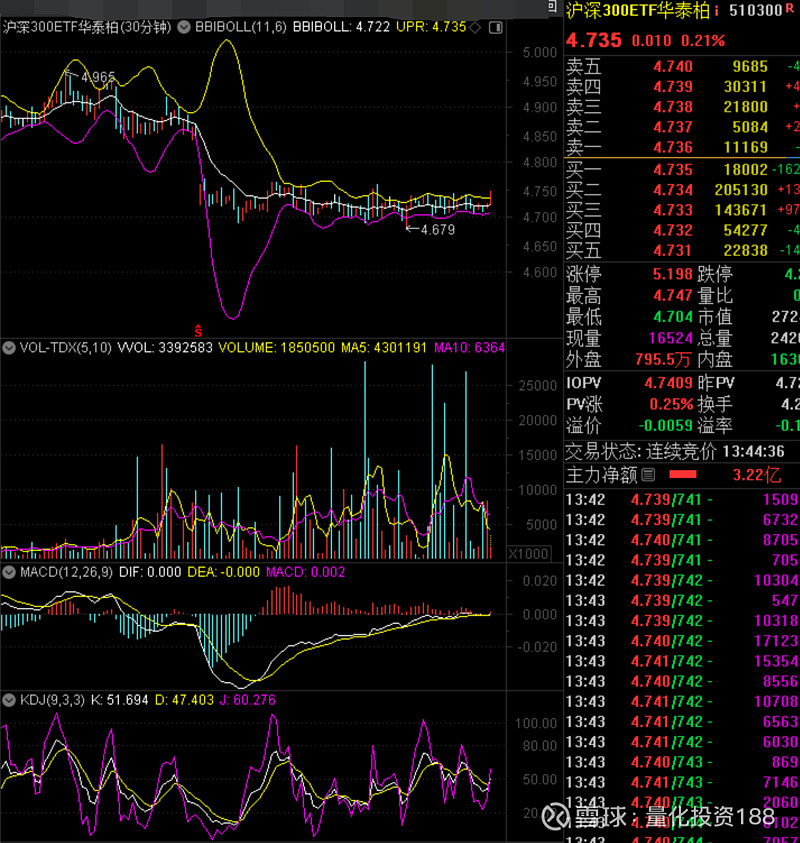
Task: Click the 0.21% change percentage
Action: coord(703,41)
